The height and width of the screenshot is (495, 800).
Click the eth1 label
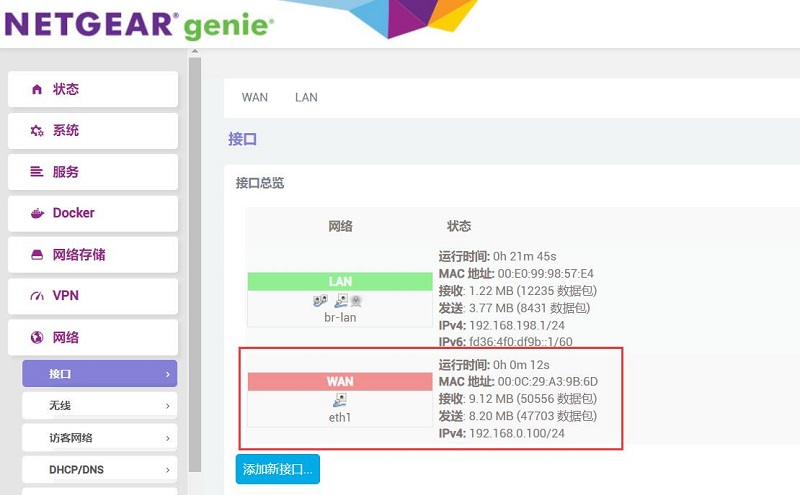coord(340,417)
